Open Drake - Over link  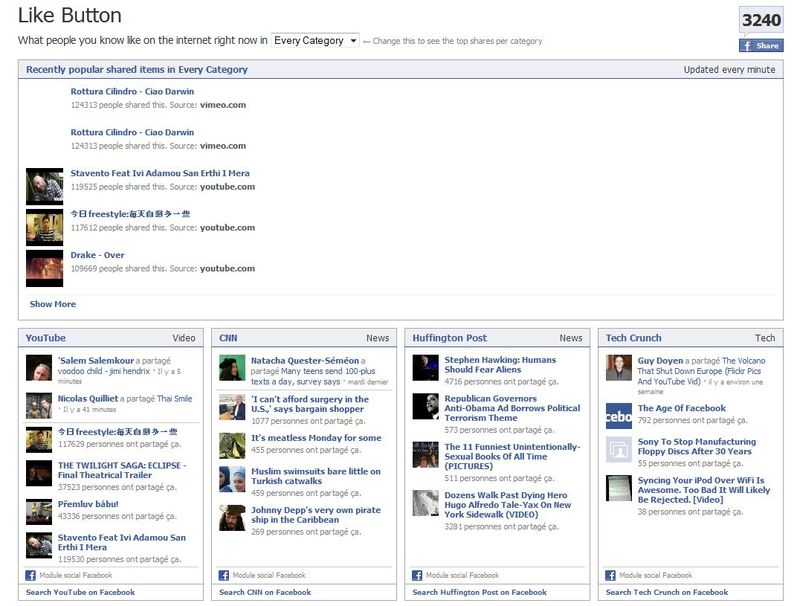click(x=97, y=255)
